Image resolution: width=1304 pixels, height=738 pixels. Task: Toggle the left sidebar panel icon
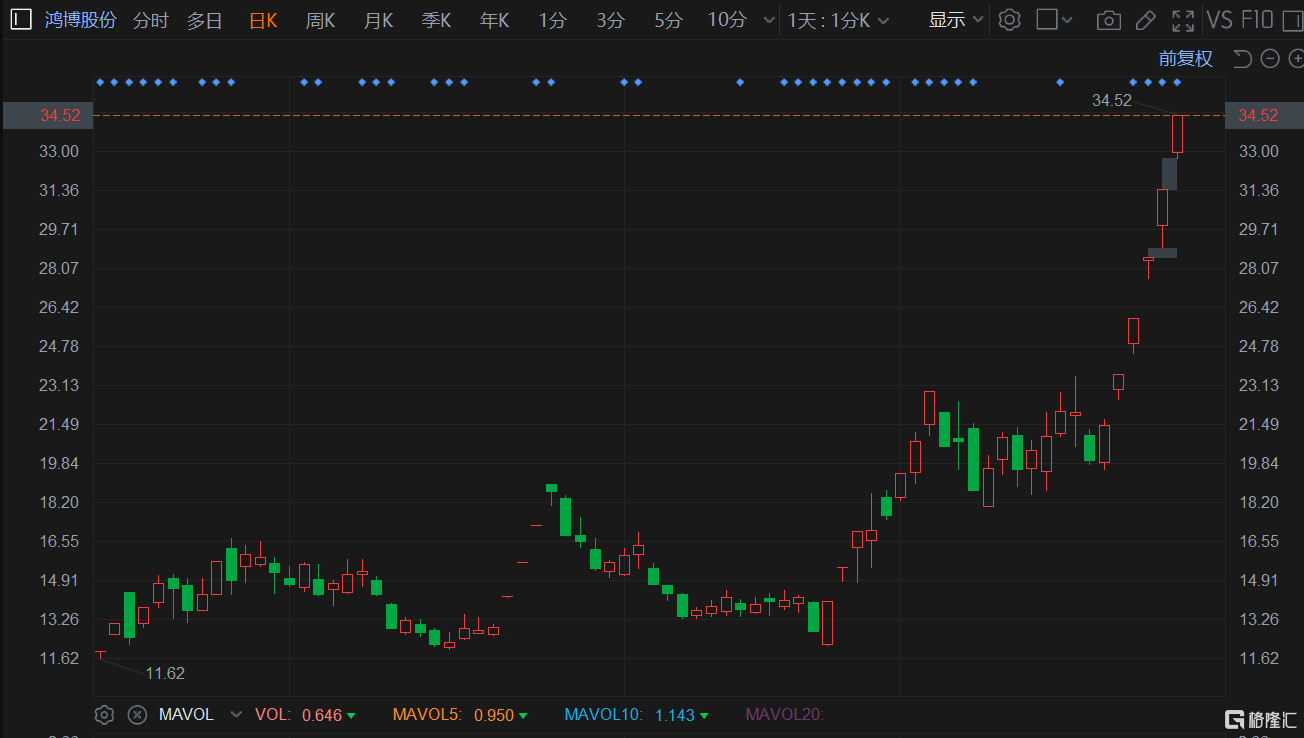pos(21,19)
